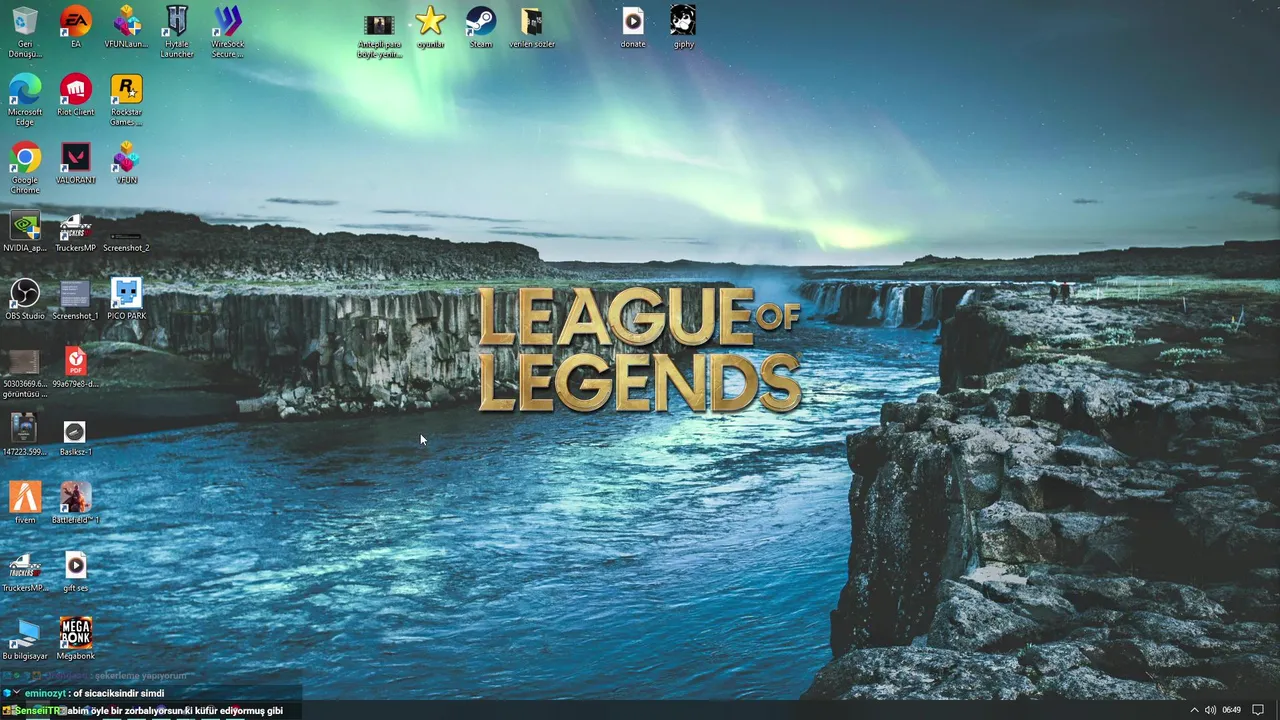
Task: Select the TruckersMP icon beside NVIDIA app
Action: coord(75,231)
